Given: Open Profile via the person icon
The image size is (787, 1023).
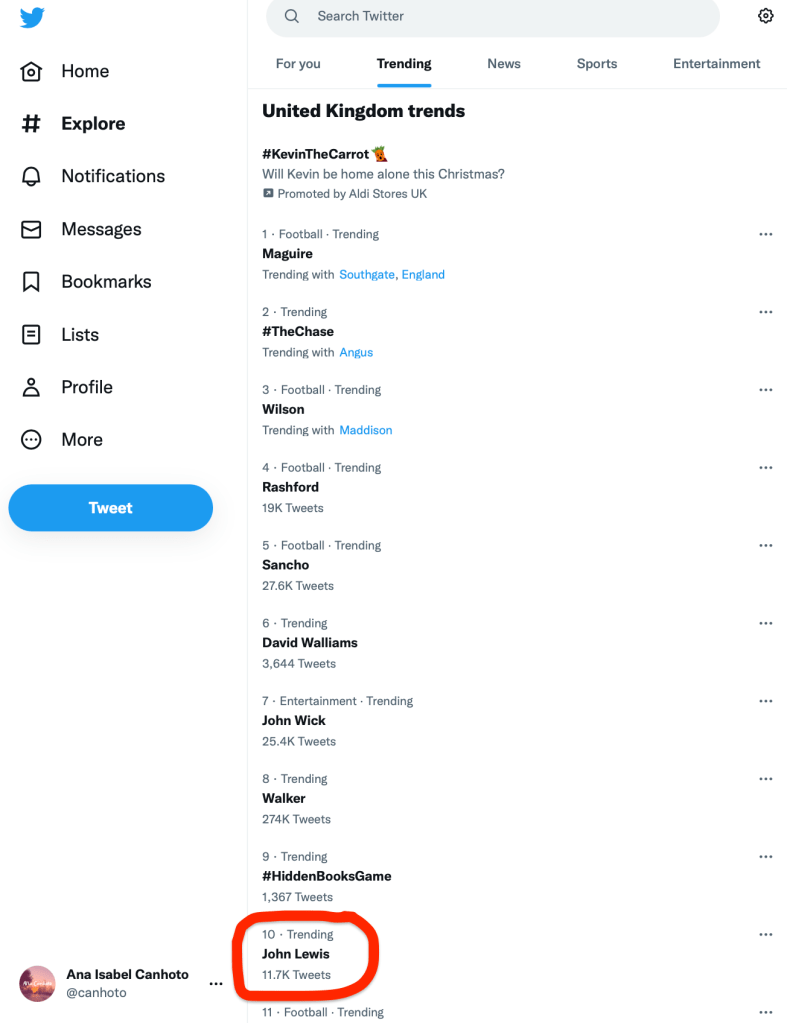Looking at the screenshot, I should 32,387.
